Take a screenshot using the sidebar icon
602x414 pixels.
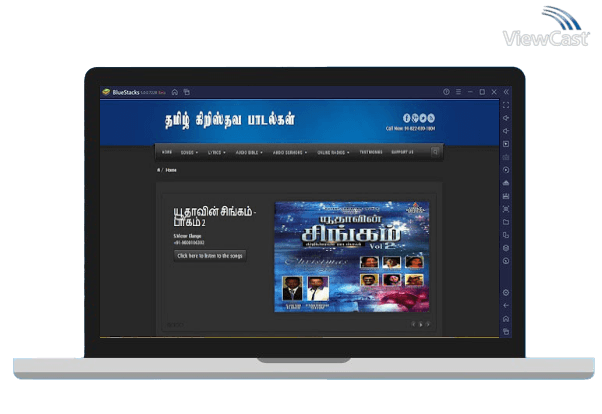coord(506,209)
